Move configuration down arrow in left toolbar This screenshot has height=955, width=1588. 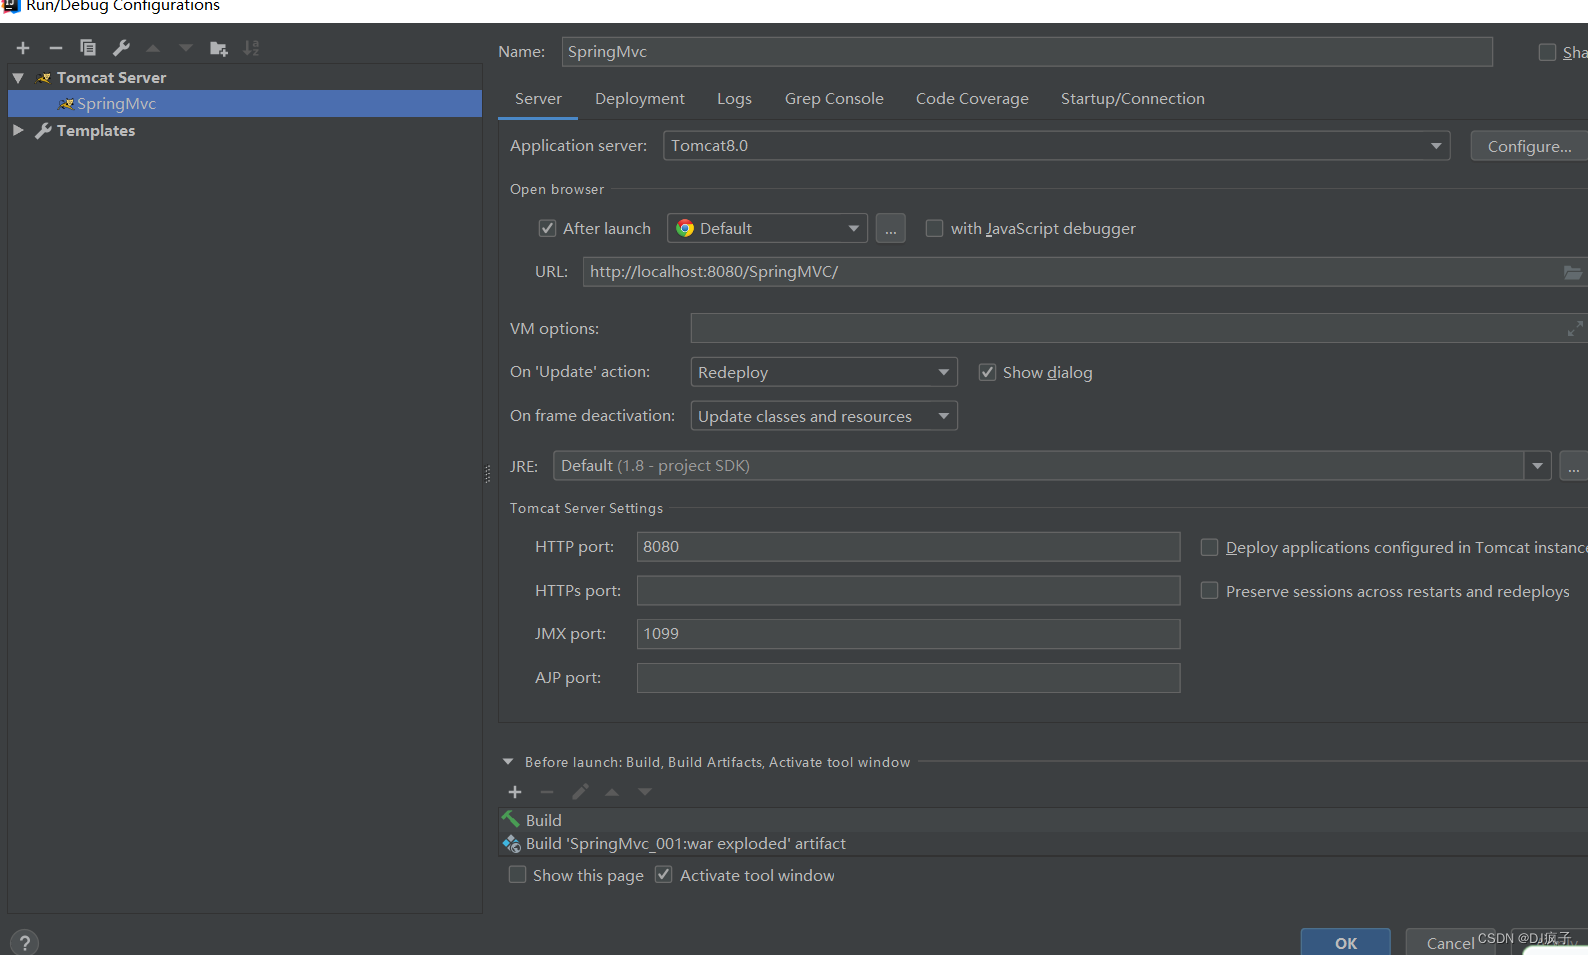point(186,48)
